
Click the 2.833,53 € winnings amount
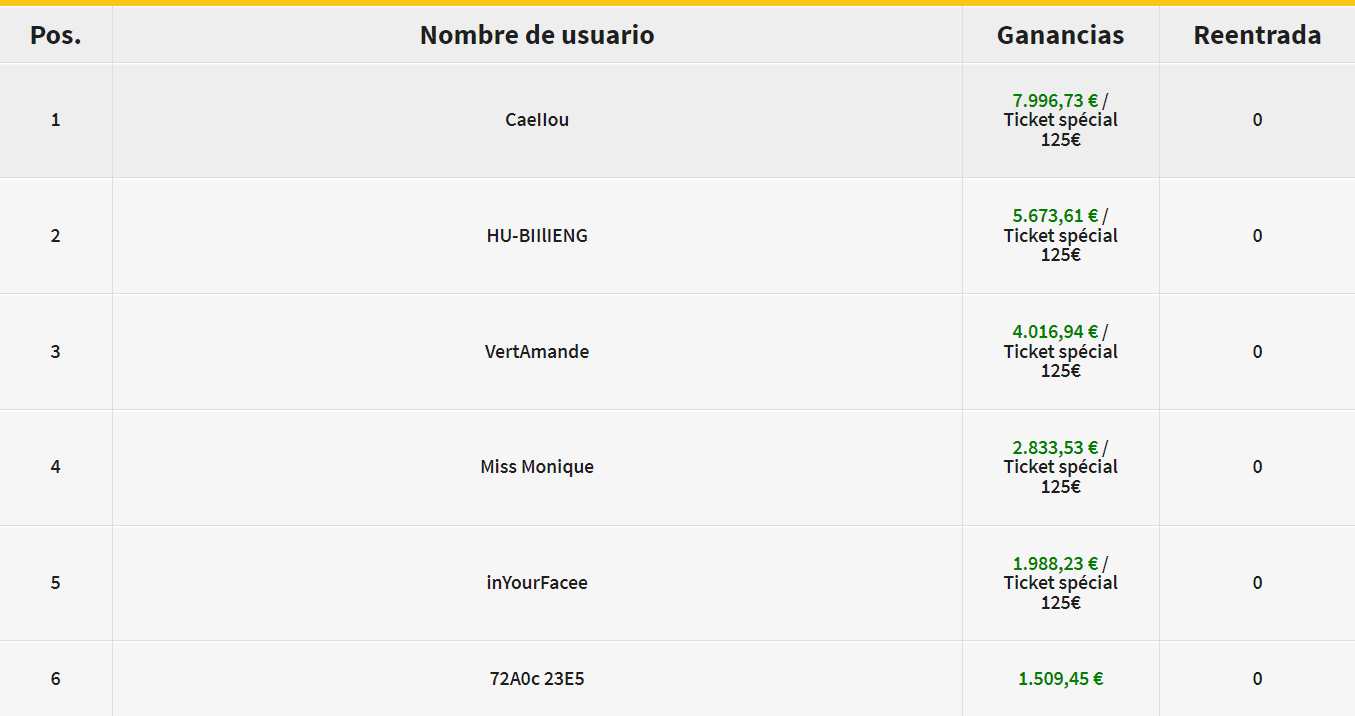[1055, 448]
